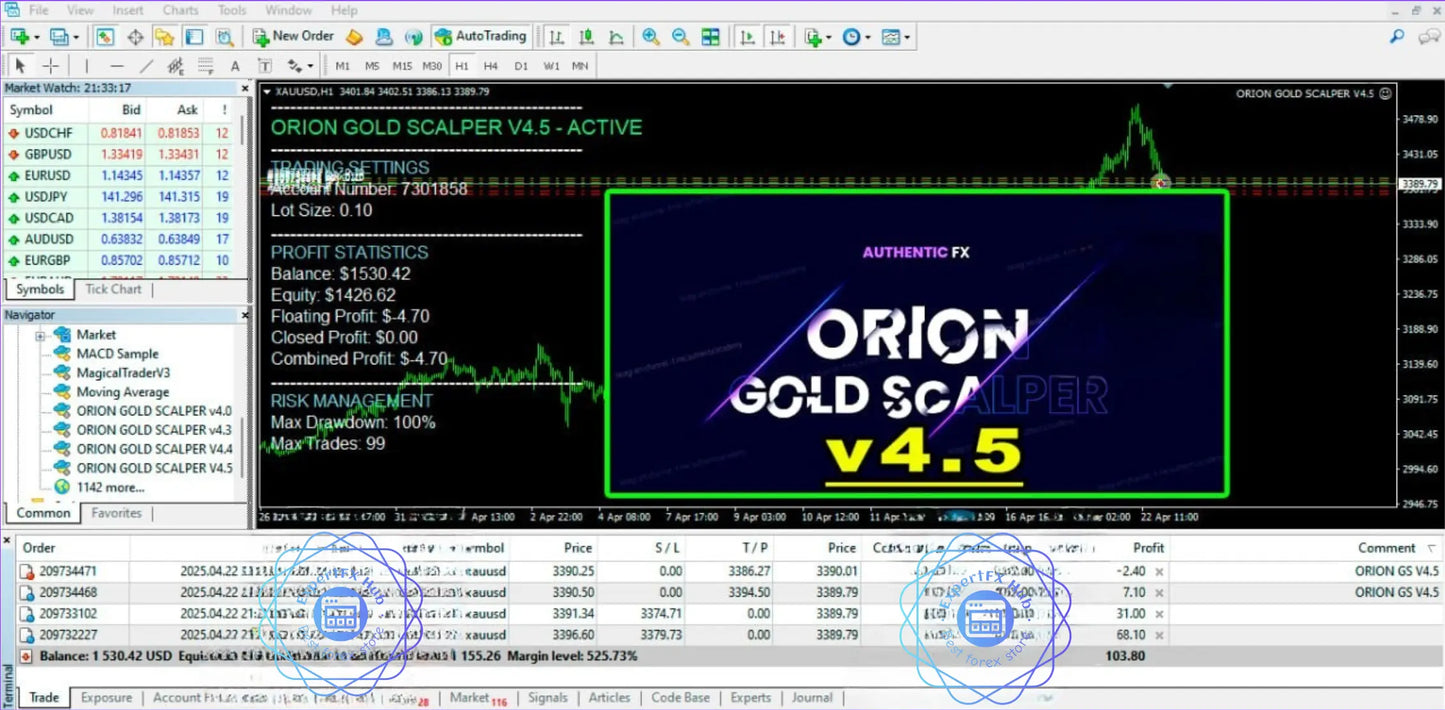Viewport: 1445px width, 710px height.
Task: Open dropdown arrow beside Periods clock
Action: 868,37
